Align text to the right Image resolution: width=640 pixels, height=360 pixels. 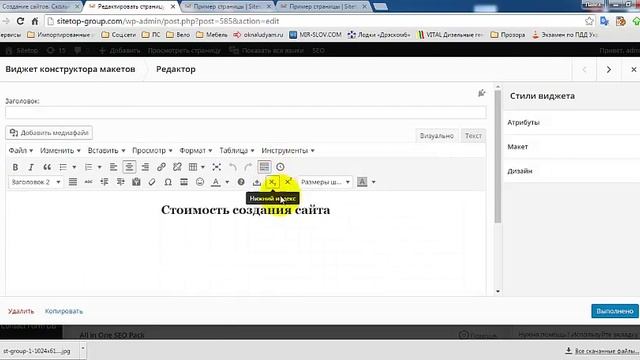click(x=145, y=167)
